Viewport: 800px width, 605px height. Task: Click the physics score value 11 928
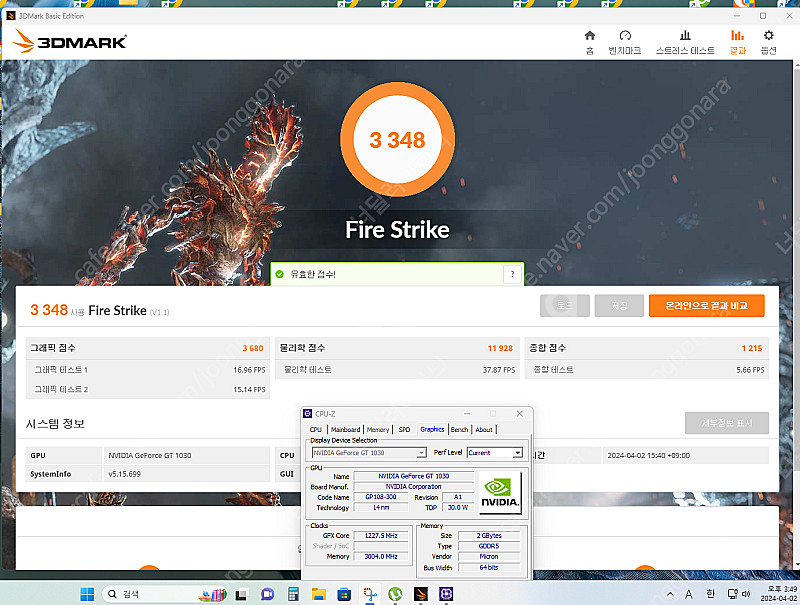(500, 348)
